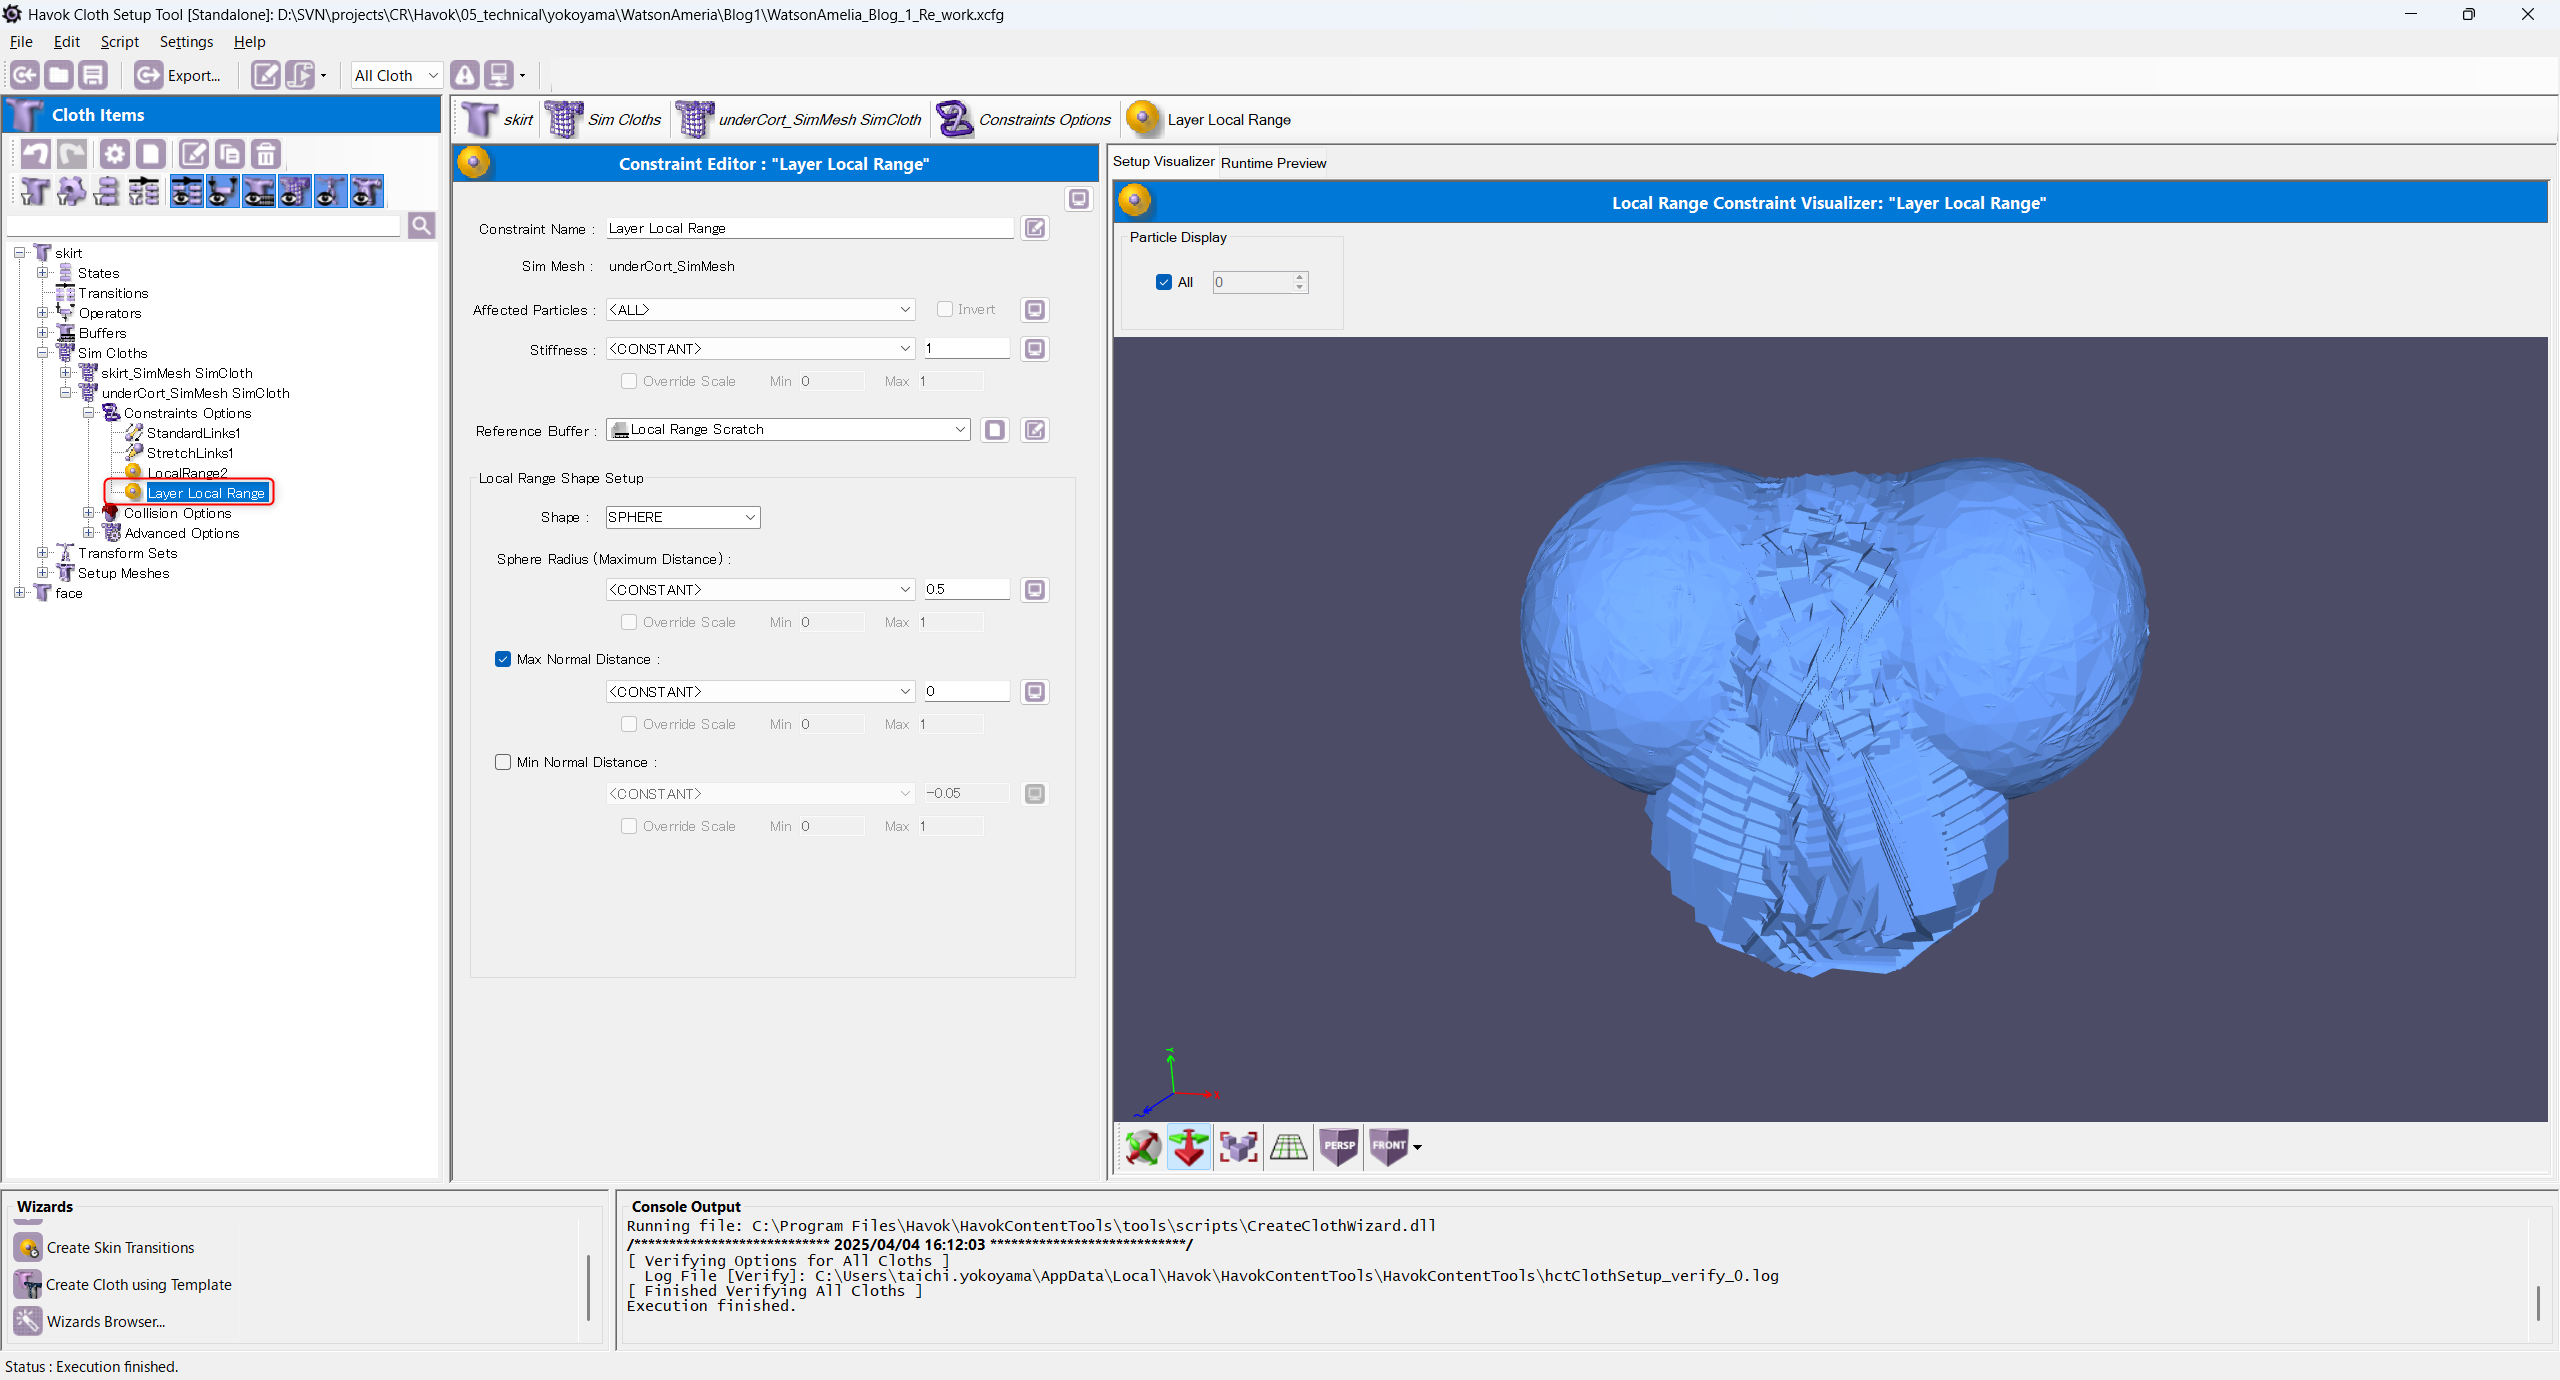The height and width of the screenshot is (1380, 2560).
Task: Click the Constraints Options breadcrumb button
Action: coord(1024,119)
